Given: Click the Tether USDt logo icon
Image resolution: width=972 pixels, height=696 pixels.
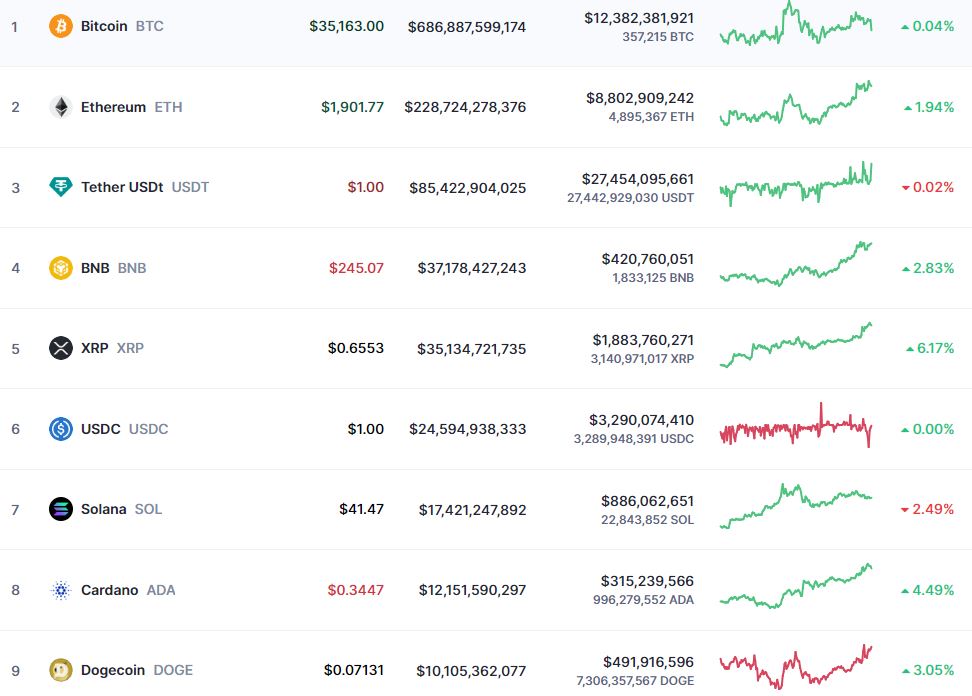Looking at the screenshot, I should pos(61,187).
